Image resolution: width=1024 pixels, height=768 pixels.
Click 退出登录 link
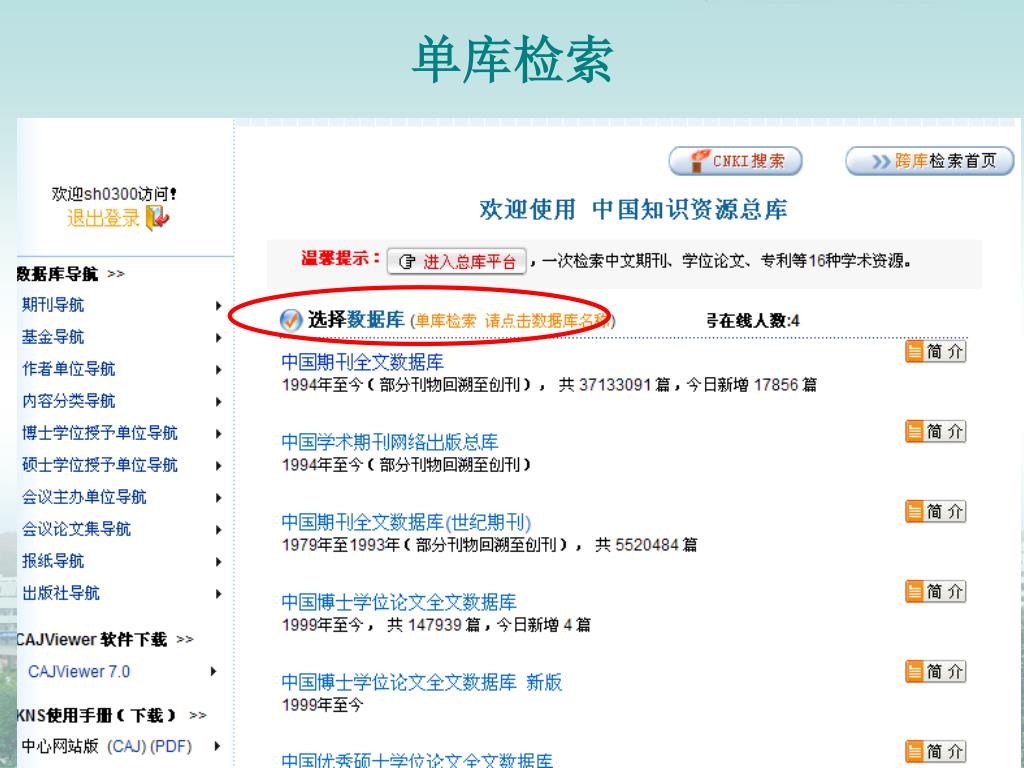click(103, 218)
